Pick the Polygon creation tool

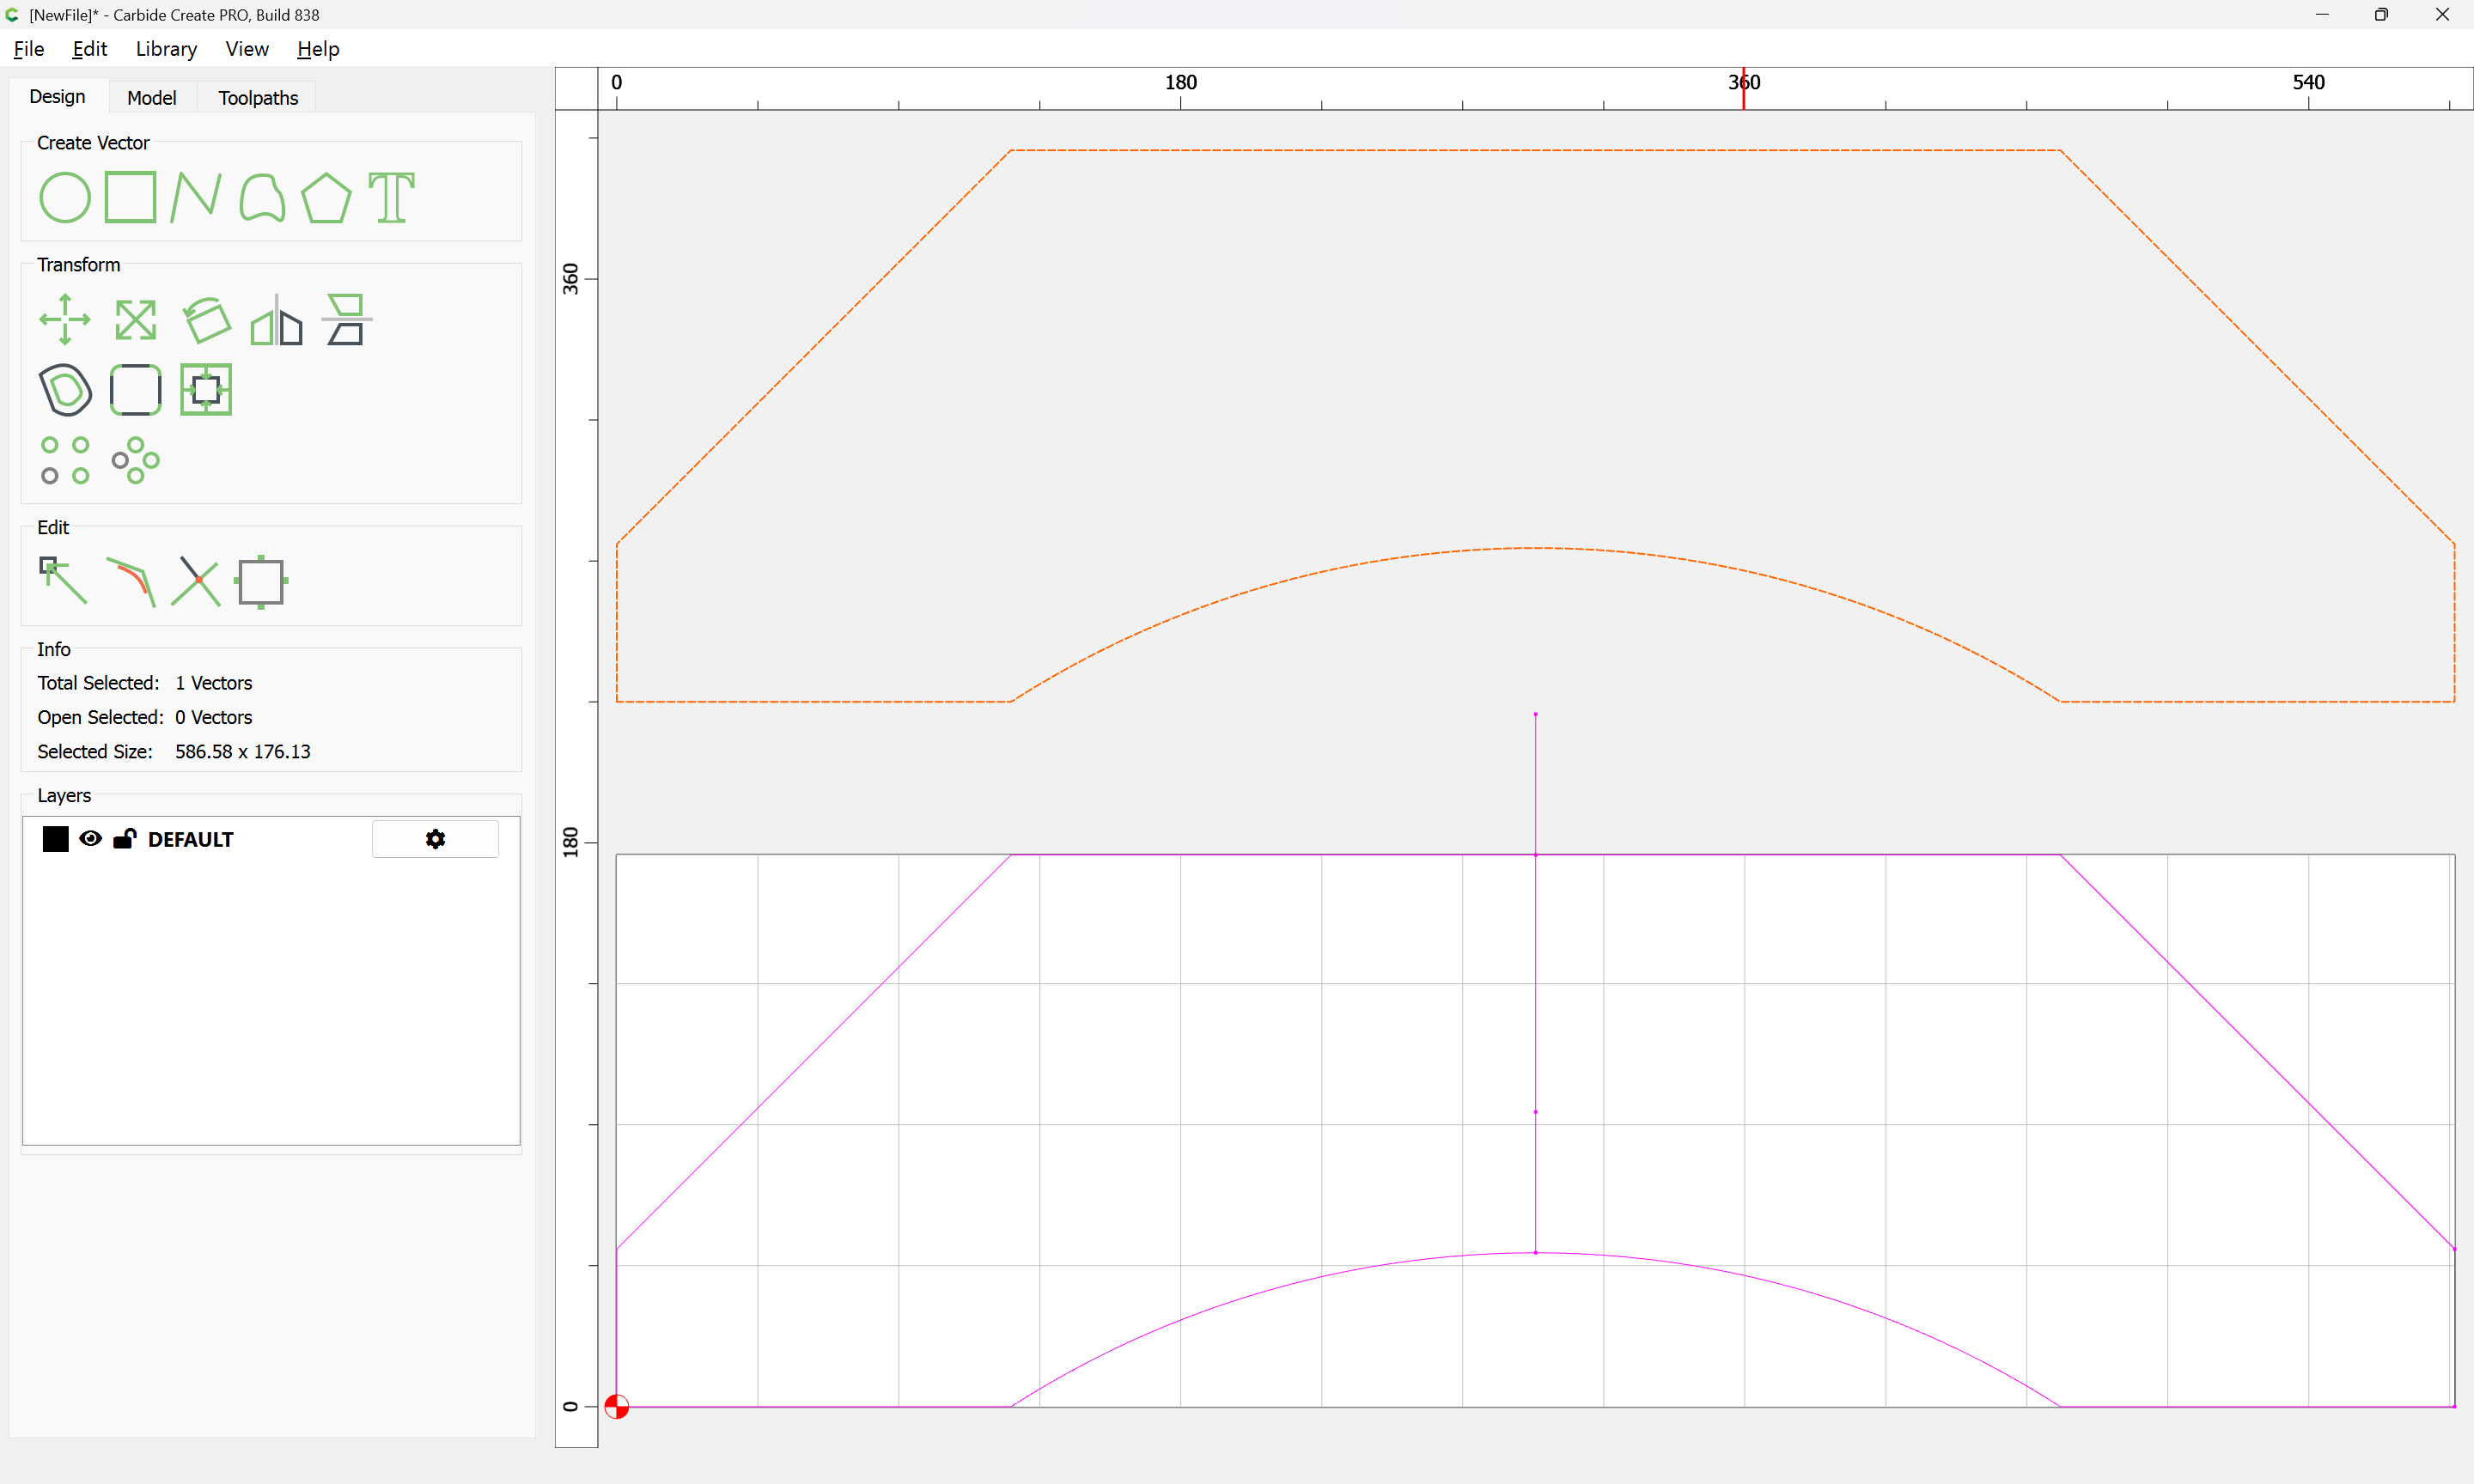click(326, 197)
